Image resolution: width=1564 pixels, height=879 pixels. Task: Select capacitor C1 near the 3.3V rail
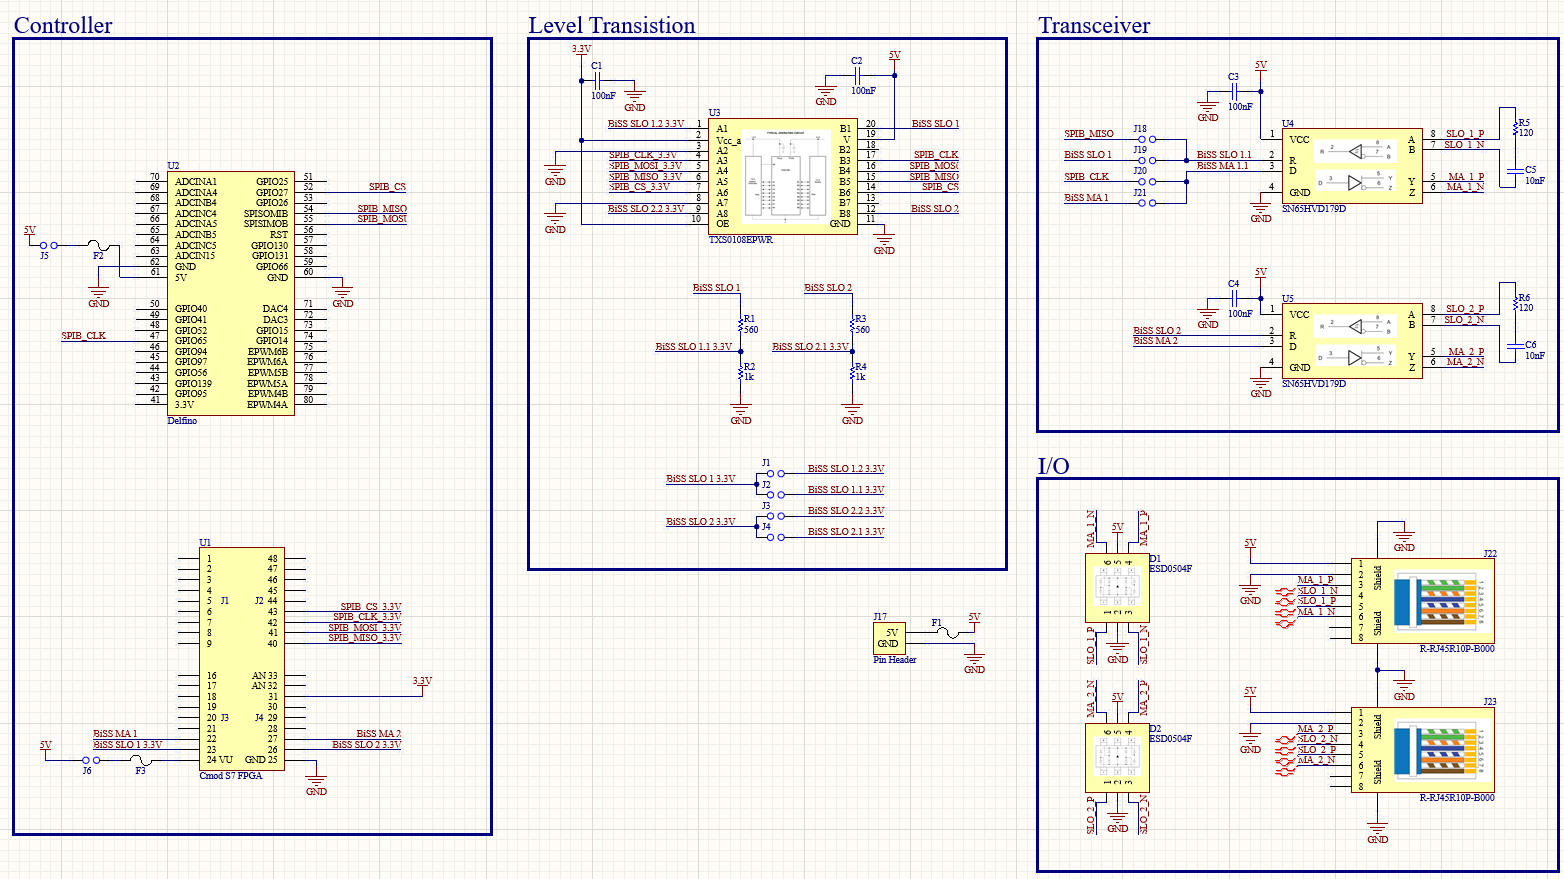tap(597, 82)
